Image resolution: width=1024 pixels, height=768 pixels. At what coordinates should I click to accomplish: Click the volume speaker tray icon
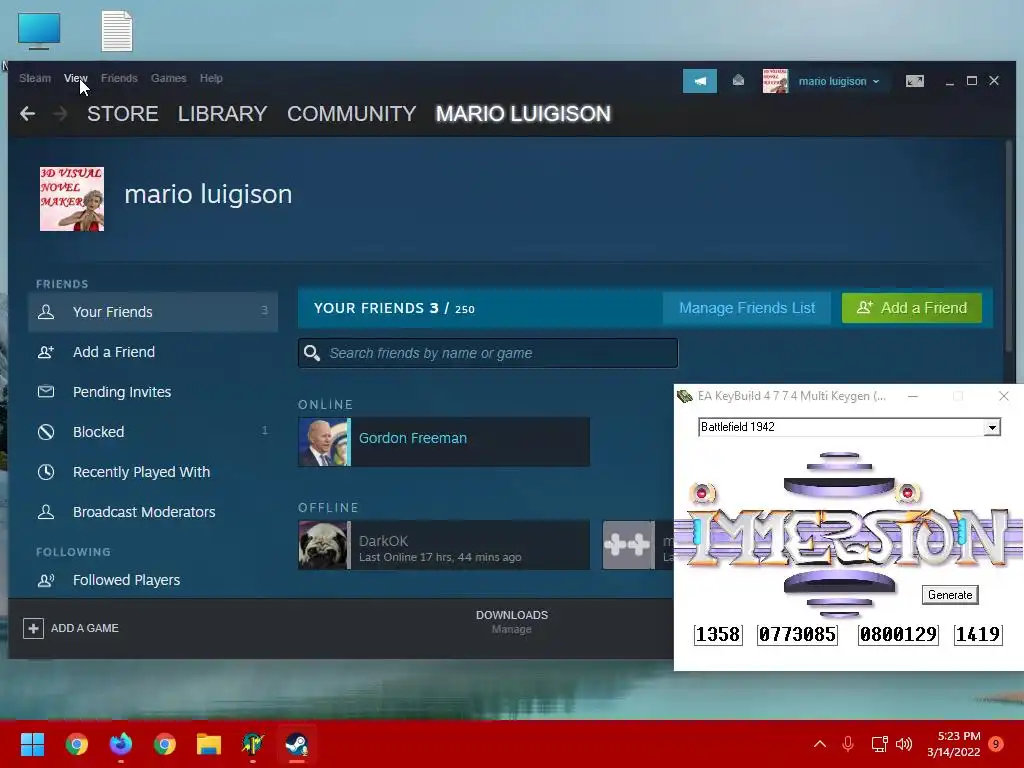point(904,744)
